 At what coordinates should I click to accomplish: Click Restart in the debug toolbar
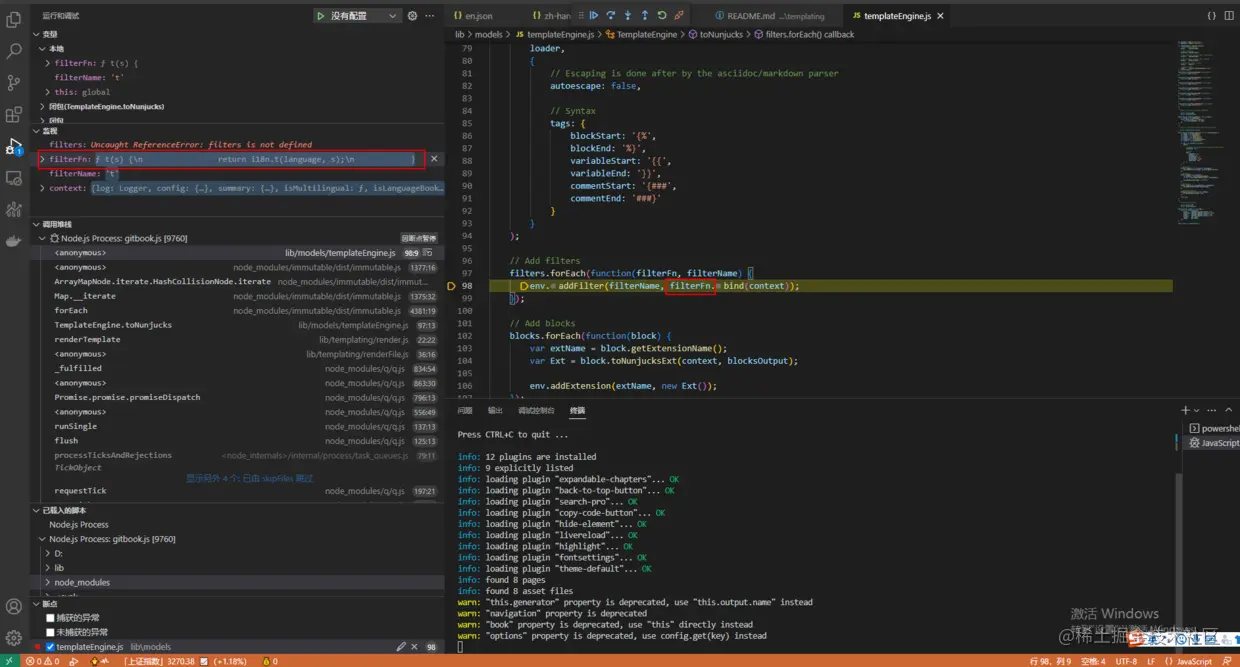pyautogui.click(x=662, y=16)
